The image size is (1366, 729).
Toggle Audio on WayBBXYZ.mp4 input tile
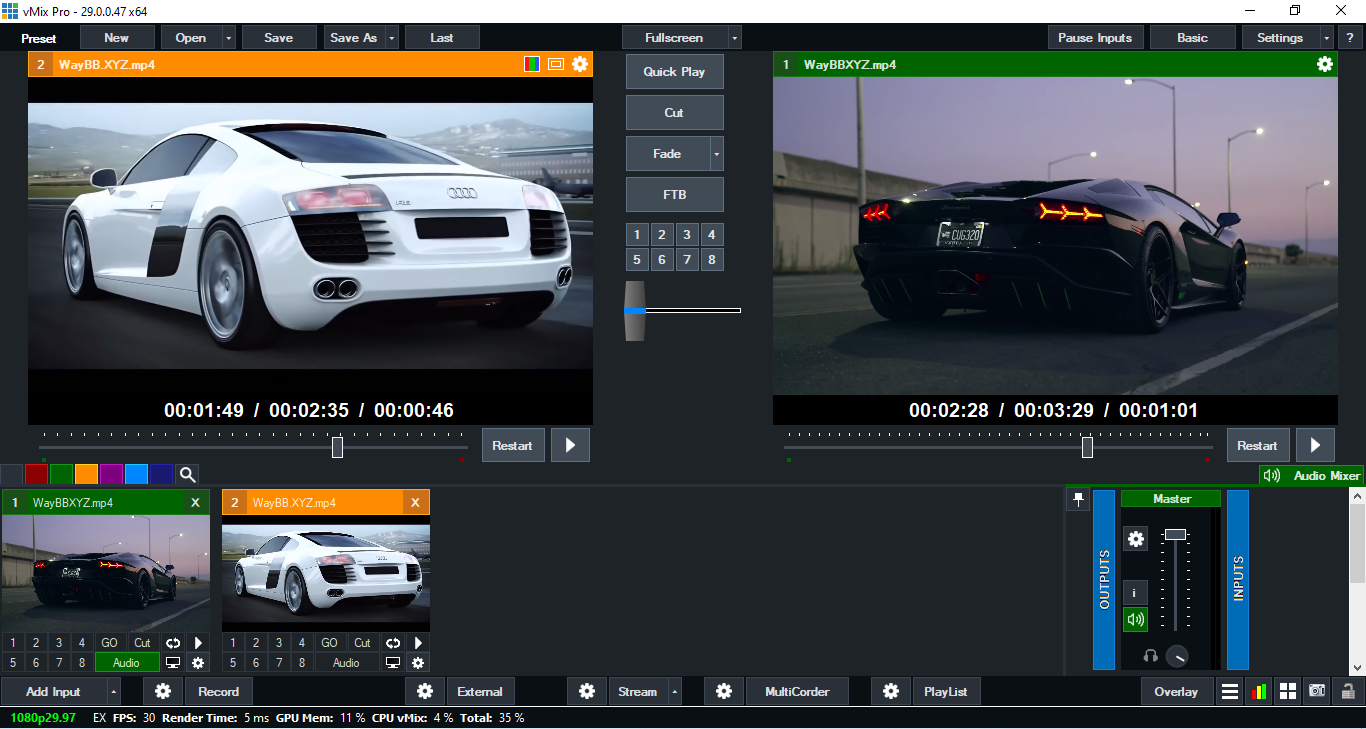coord(127,662)
